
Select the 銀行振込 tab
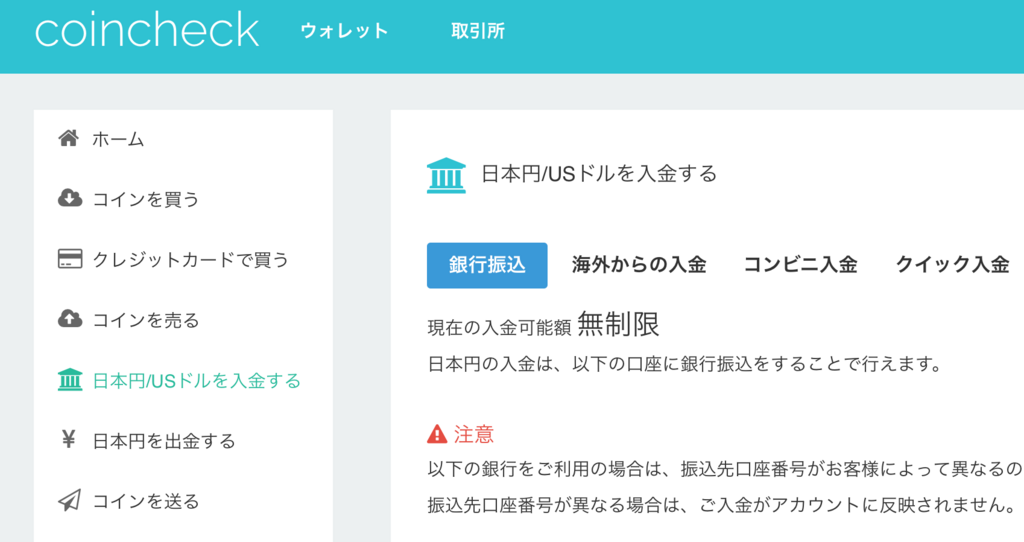tap(487, 265)
